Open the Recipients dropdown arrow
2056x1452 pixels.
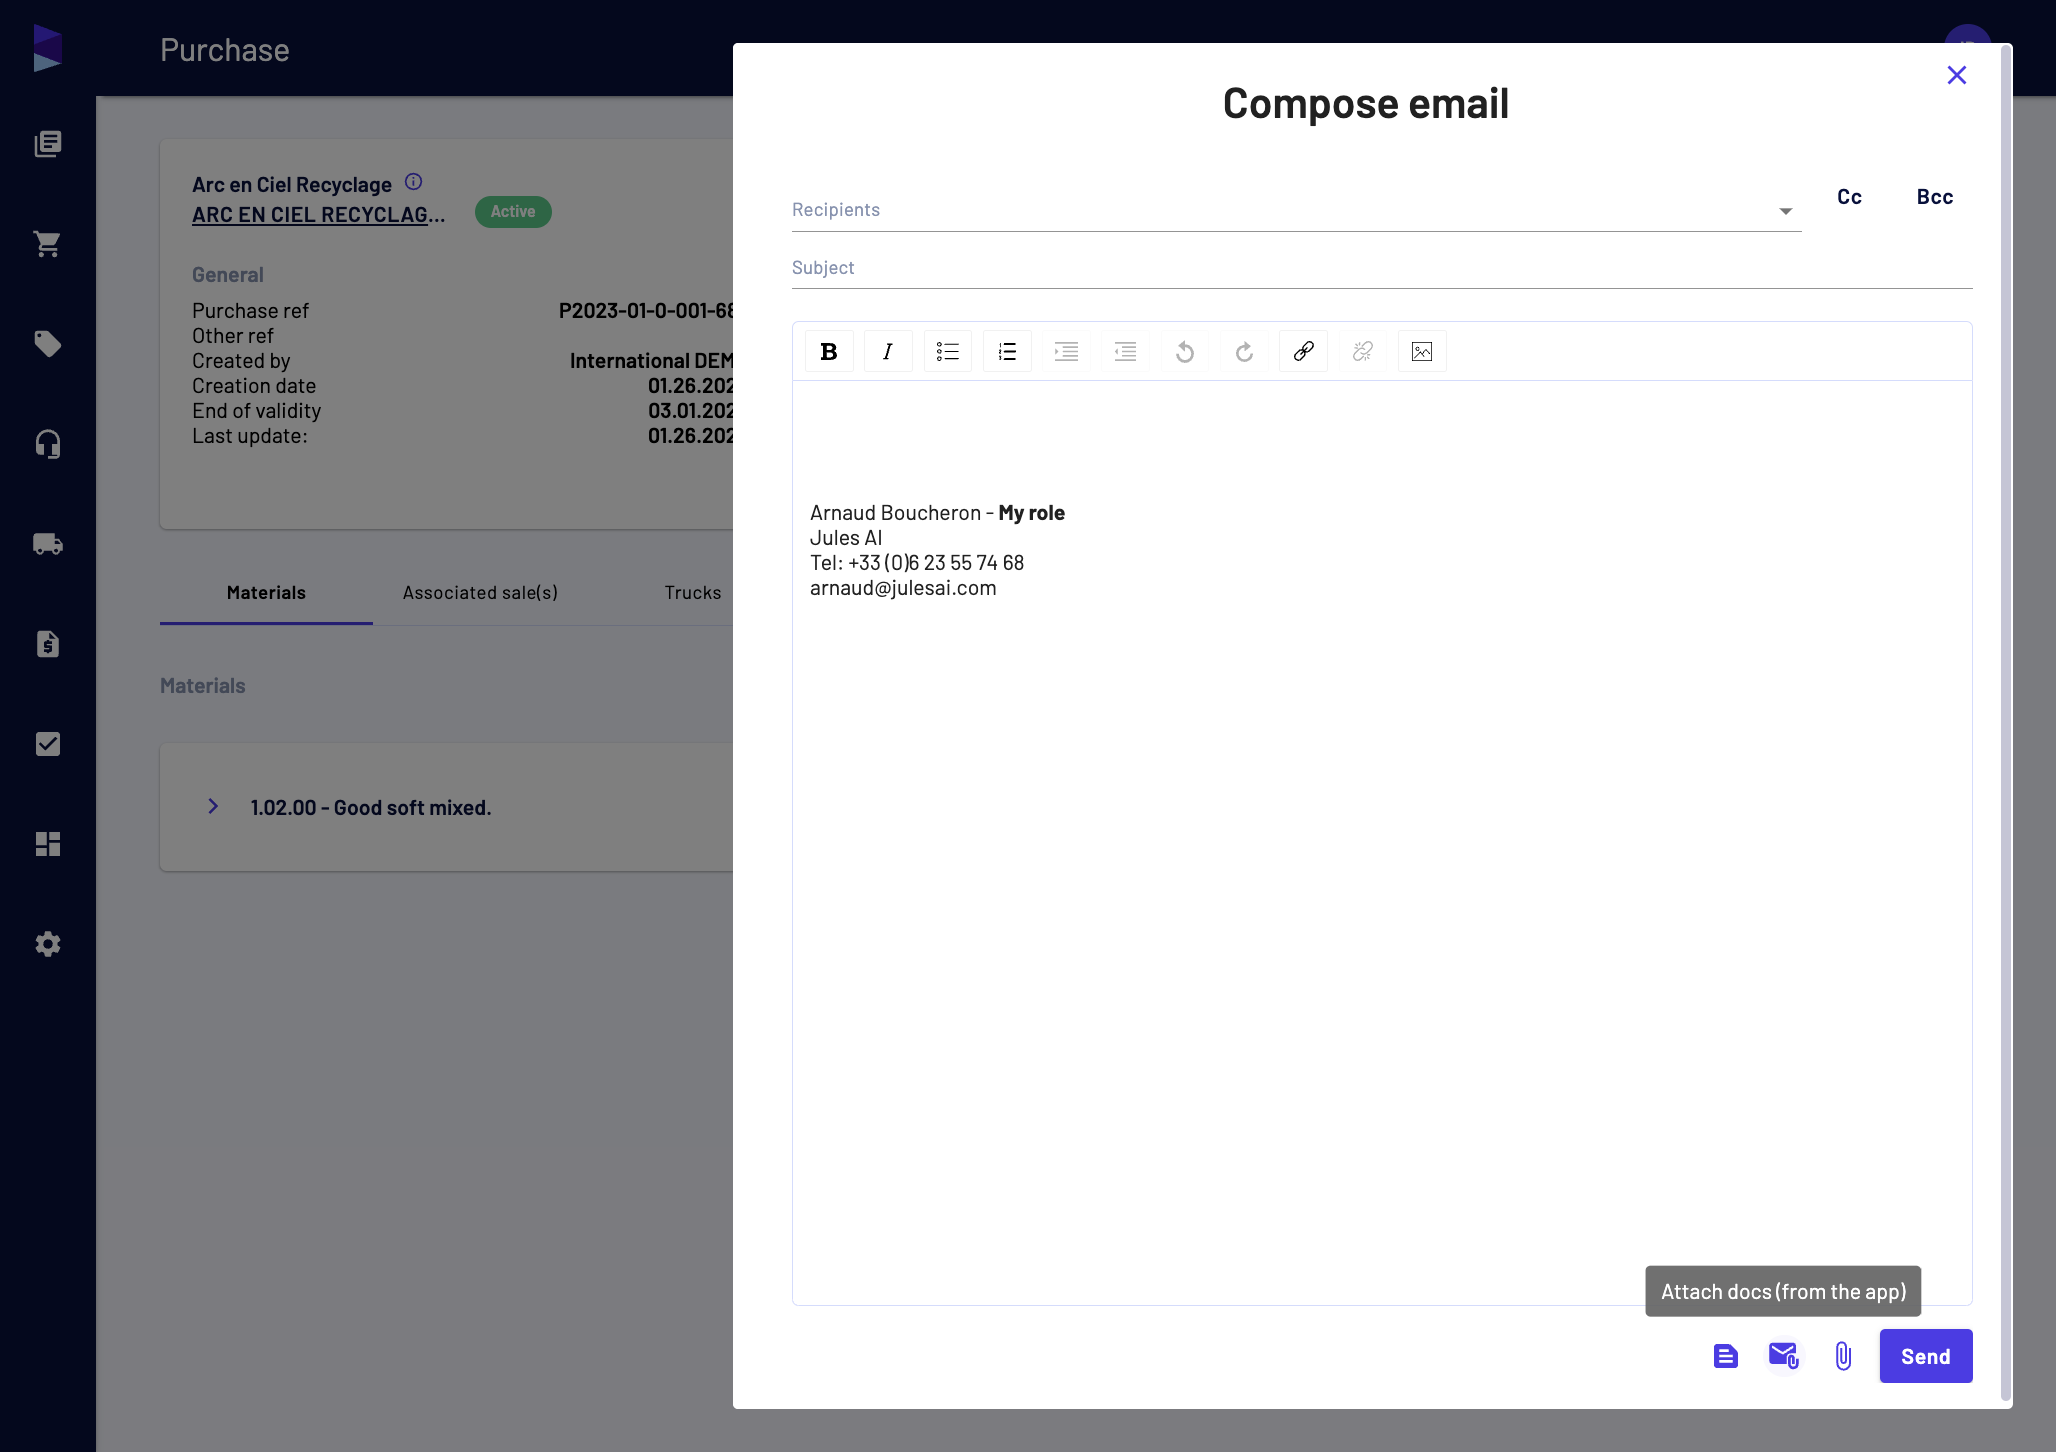[x=1786, y=211]
